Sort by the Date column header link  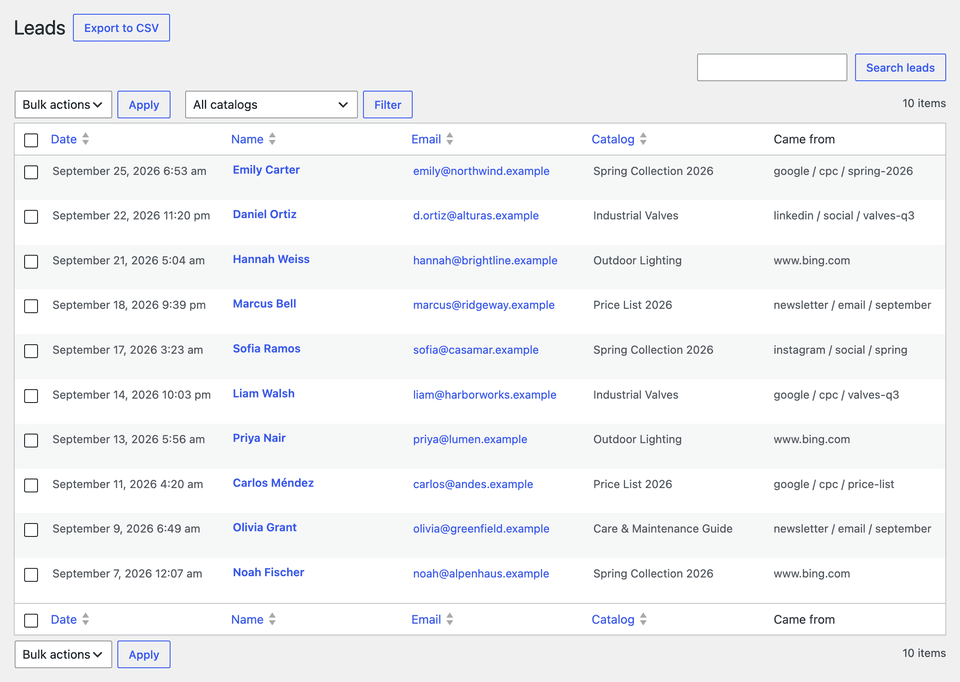click(x=64, y=139)
